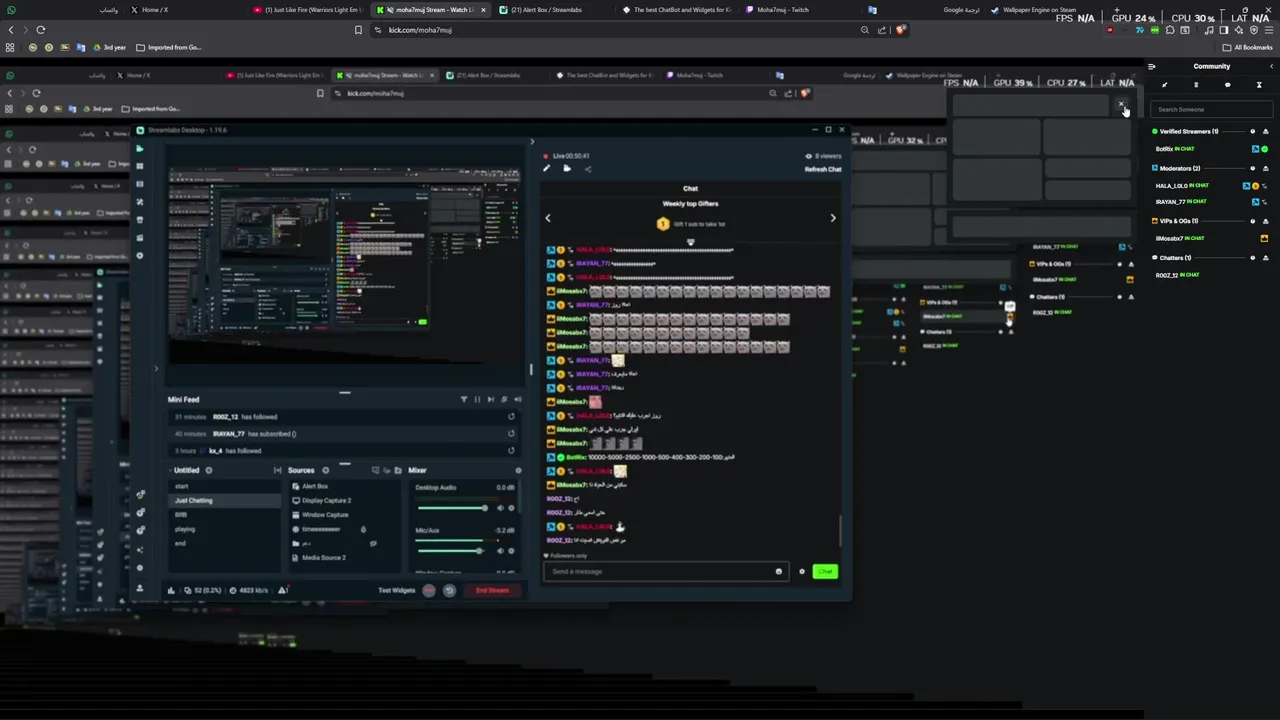Image resolution: width=1280 pixels, height=720 pixels.
Task: Mute the Mic/Aux channel
Action: (500, 550)
